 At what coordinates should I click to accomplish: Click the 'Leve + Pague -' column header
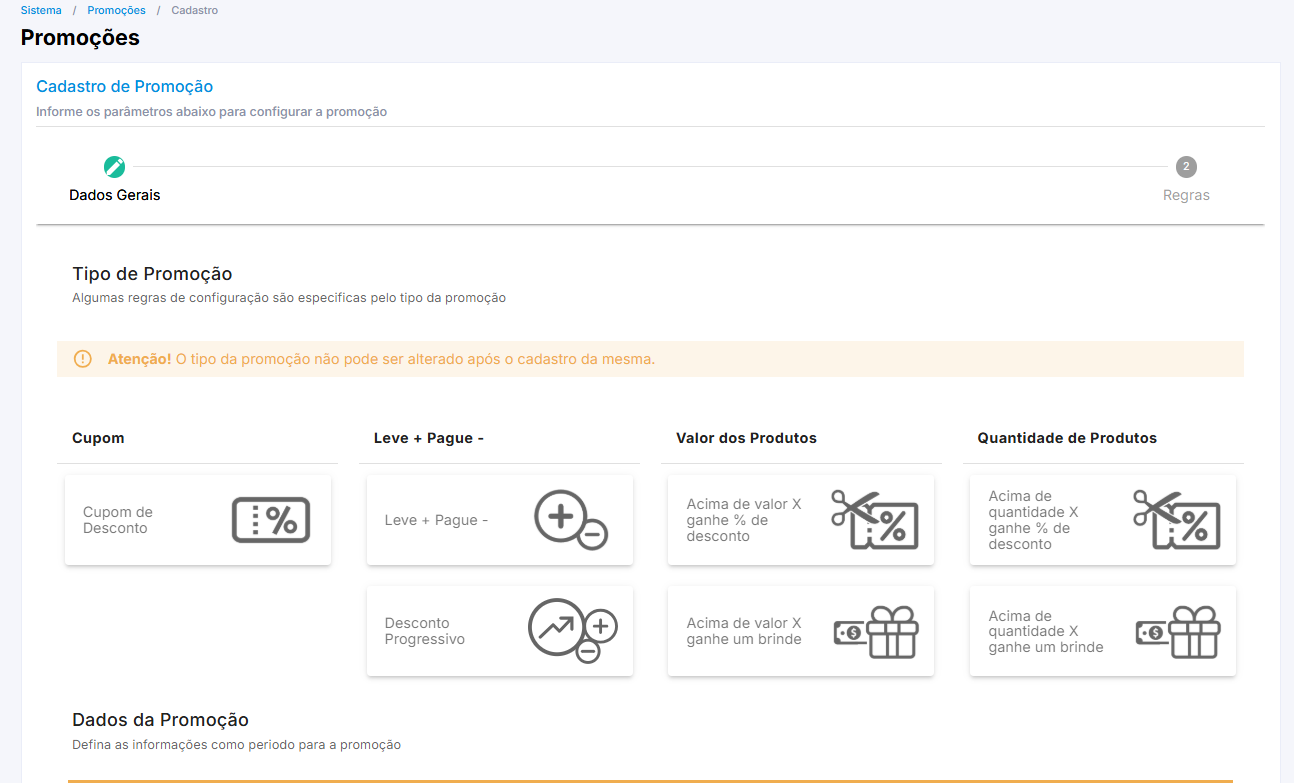pos(429,438)
